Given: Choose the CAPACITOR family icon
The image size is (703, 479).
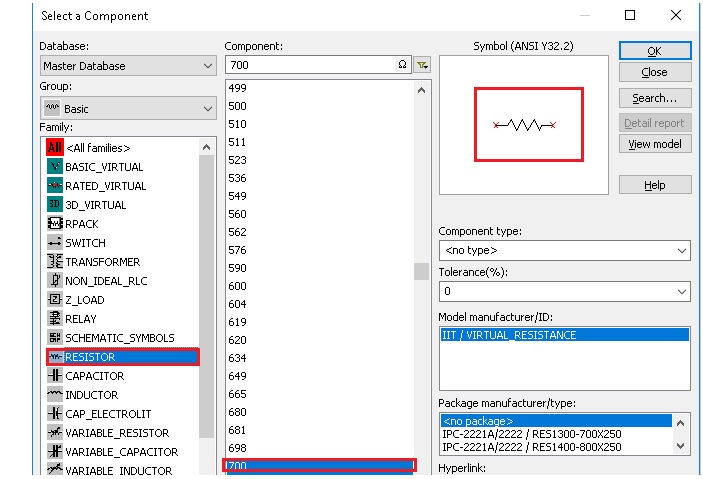Looking at the screenshot, I should pos(55,375).
